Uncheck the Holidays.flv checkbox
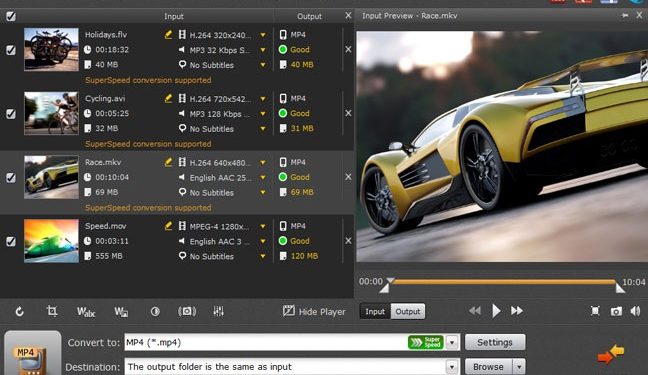Image resolution: width=648 pixels, height=375 pixels. tap(11, 50)
